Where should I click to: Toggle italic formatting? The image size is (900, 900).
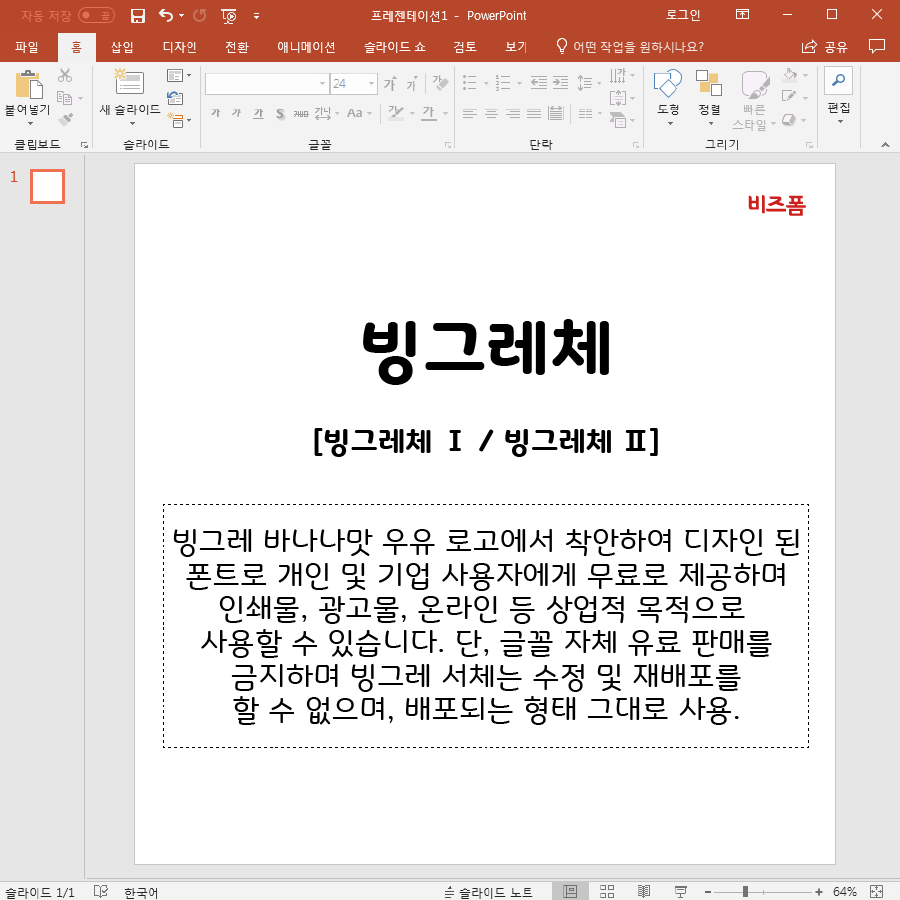(237, 113)
